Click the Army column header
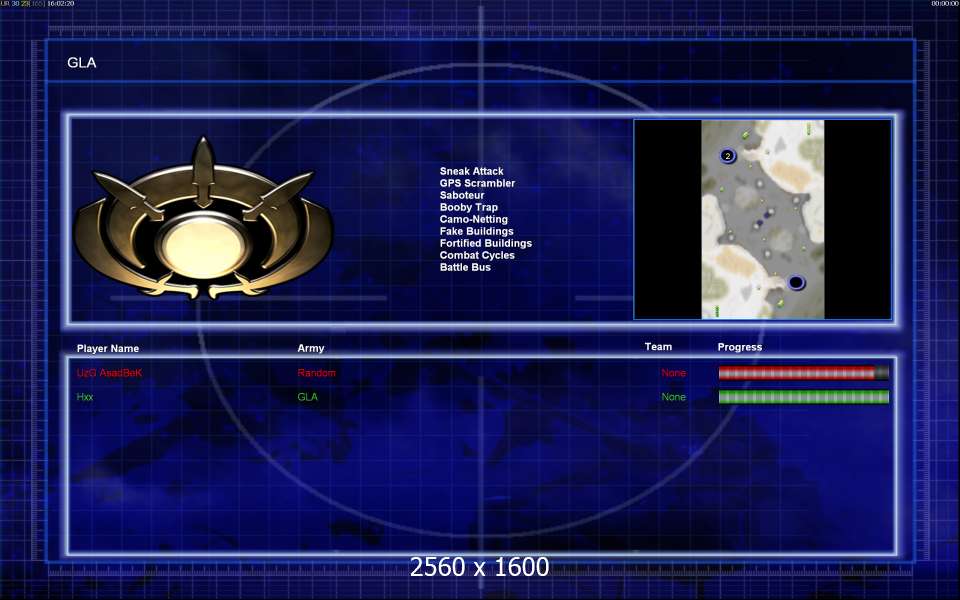This screenshot has height=600, width=960. click(311, 348)
